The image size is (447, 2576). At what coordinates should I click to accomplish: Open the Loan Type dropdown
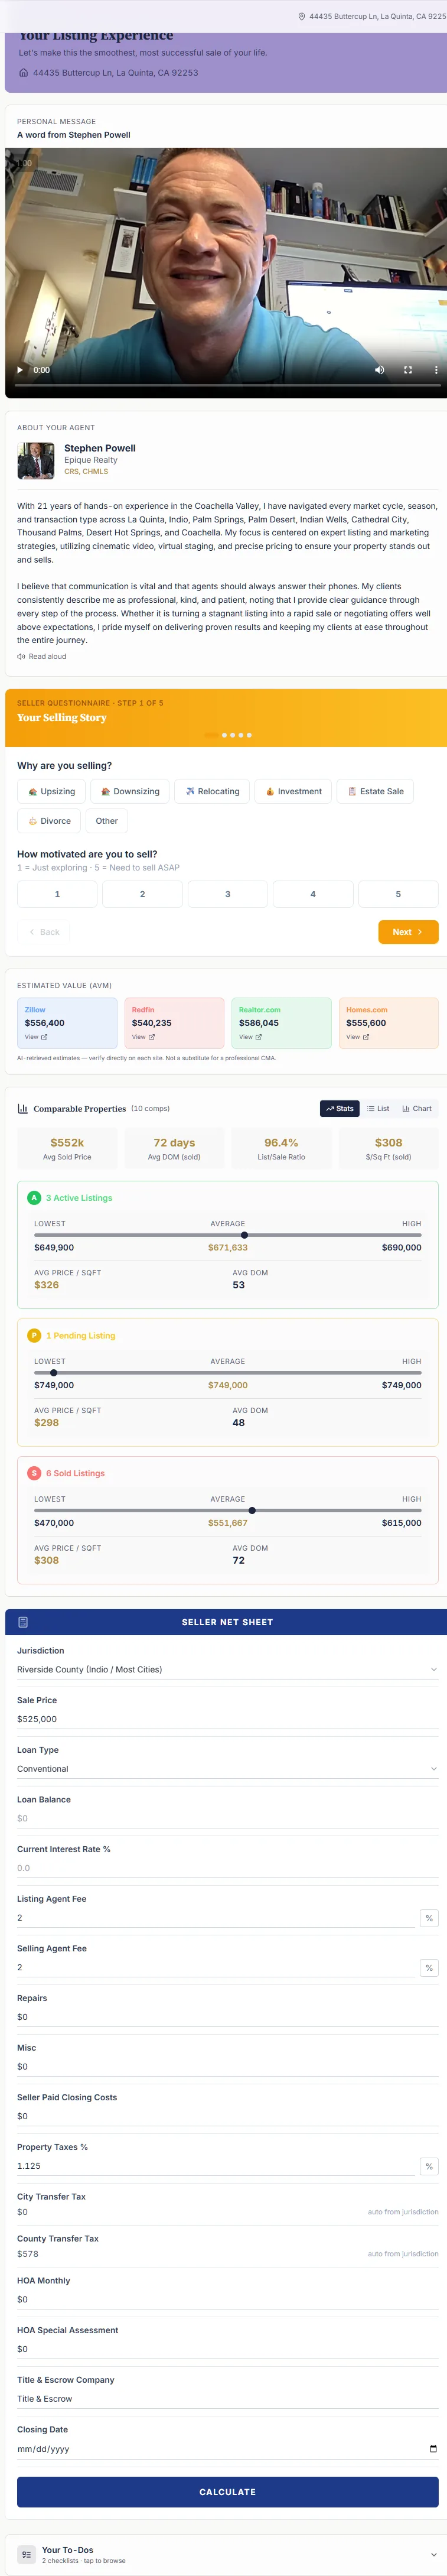(x=228, y=1769)
